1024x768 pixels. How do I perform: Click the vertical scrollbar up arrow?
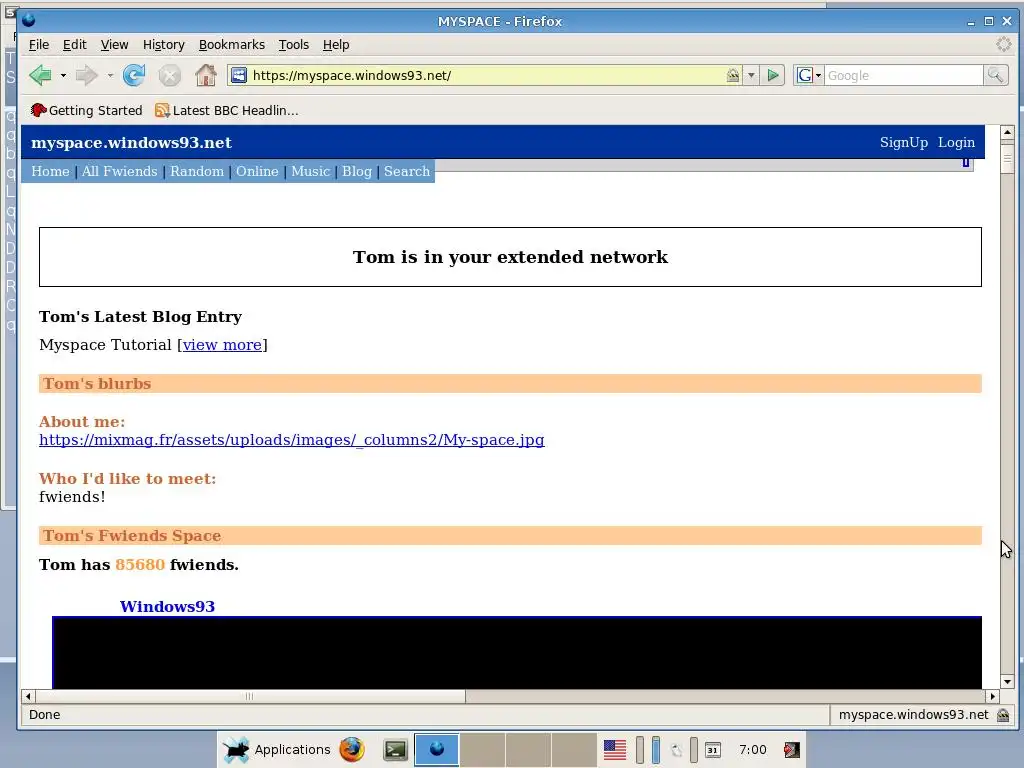click(x=1007, y=133)
